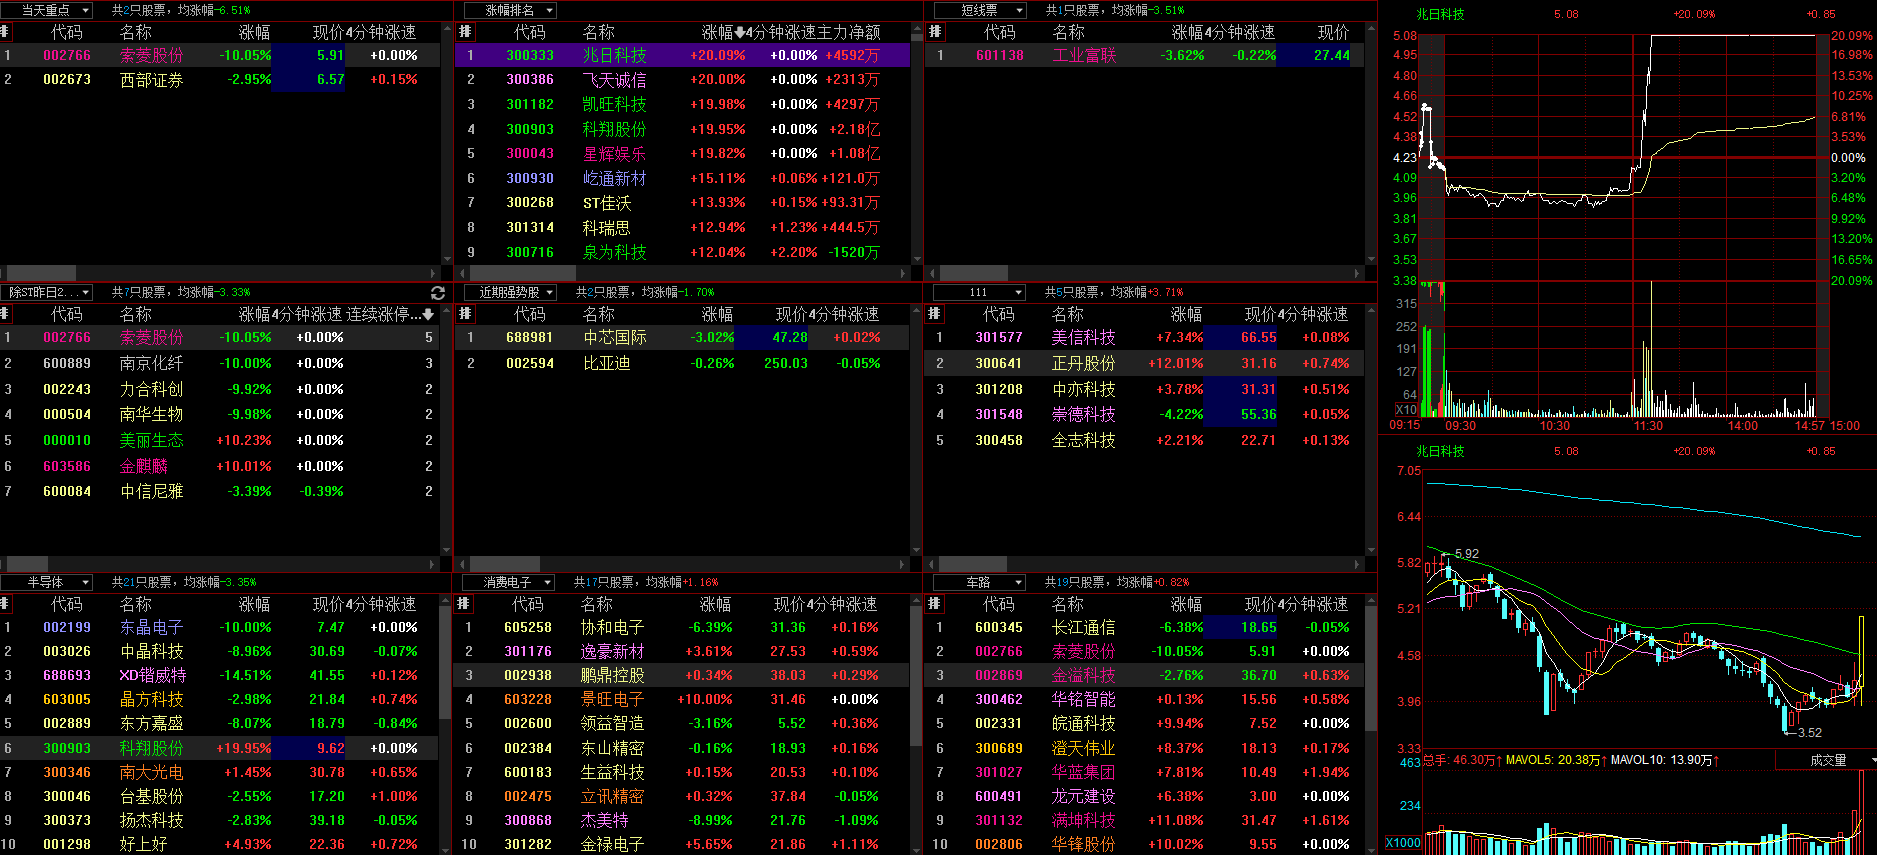
Task: Select 中芯国际 in 近期强势股
Action: tap(683, 338)
